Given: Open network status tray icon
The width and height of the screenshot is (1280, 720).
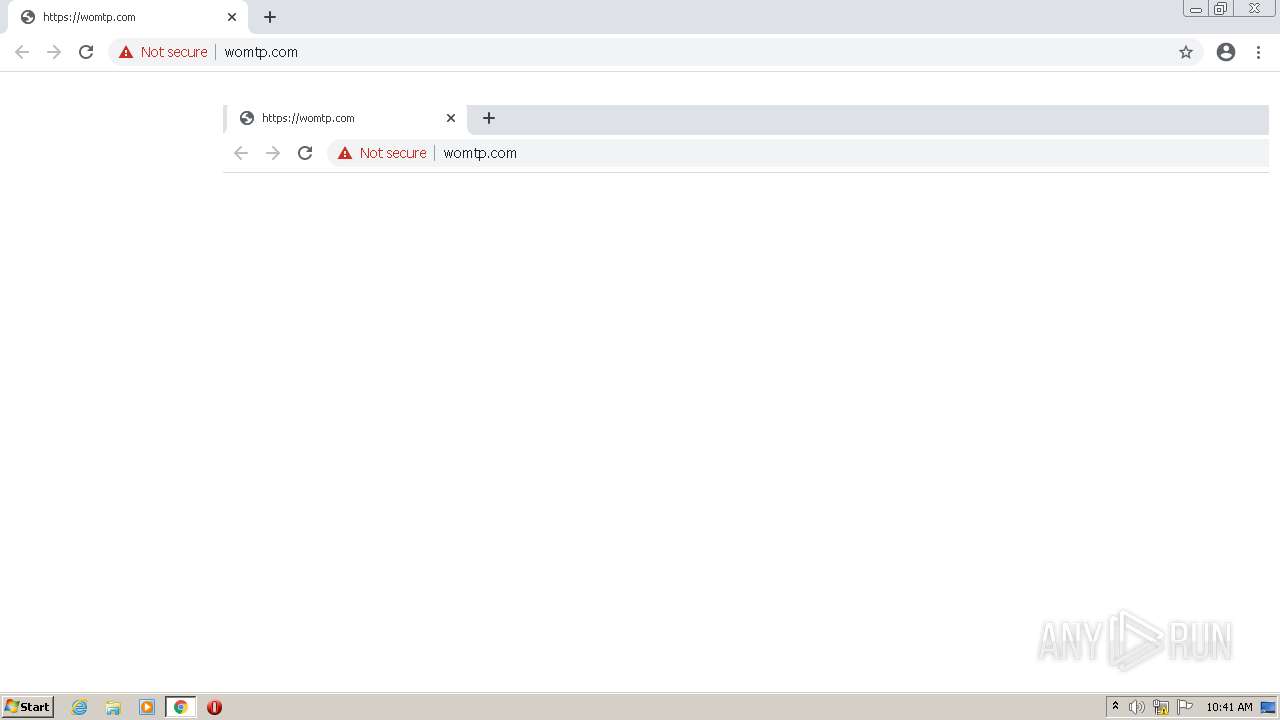Looking at the screenshot, I should pyautogui.click(x=1161, y=707).
